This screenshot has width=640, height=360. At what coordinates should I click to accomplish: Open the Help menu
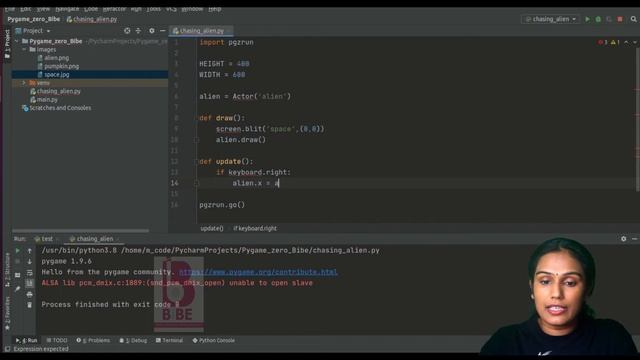pyautogui.click(x=215, y=9)
